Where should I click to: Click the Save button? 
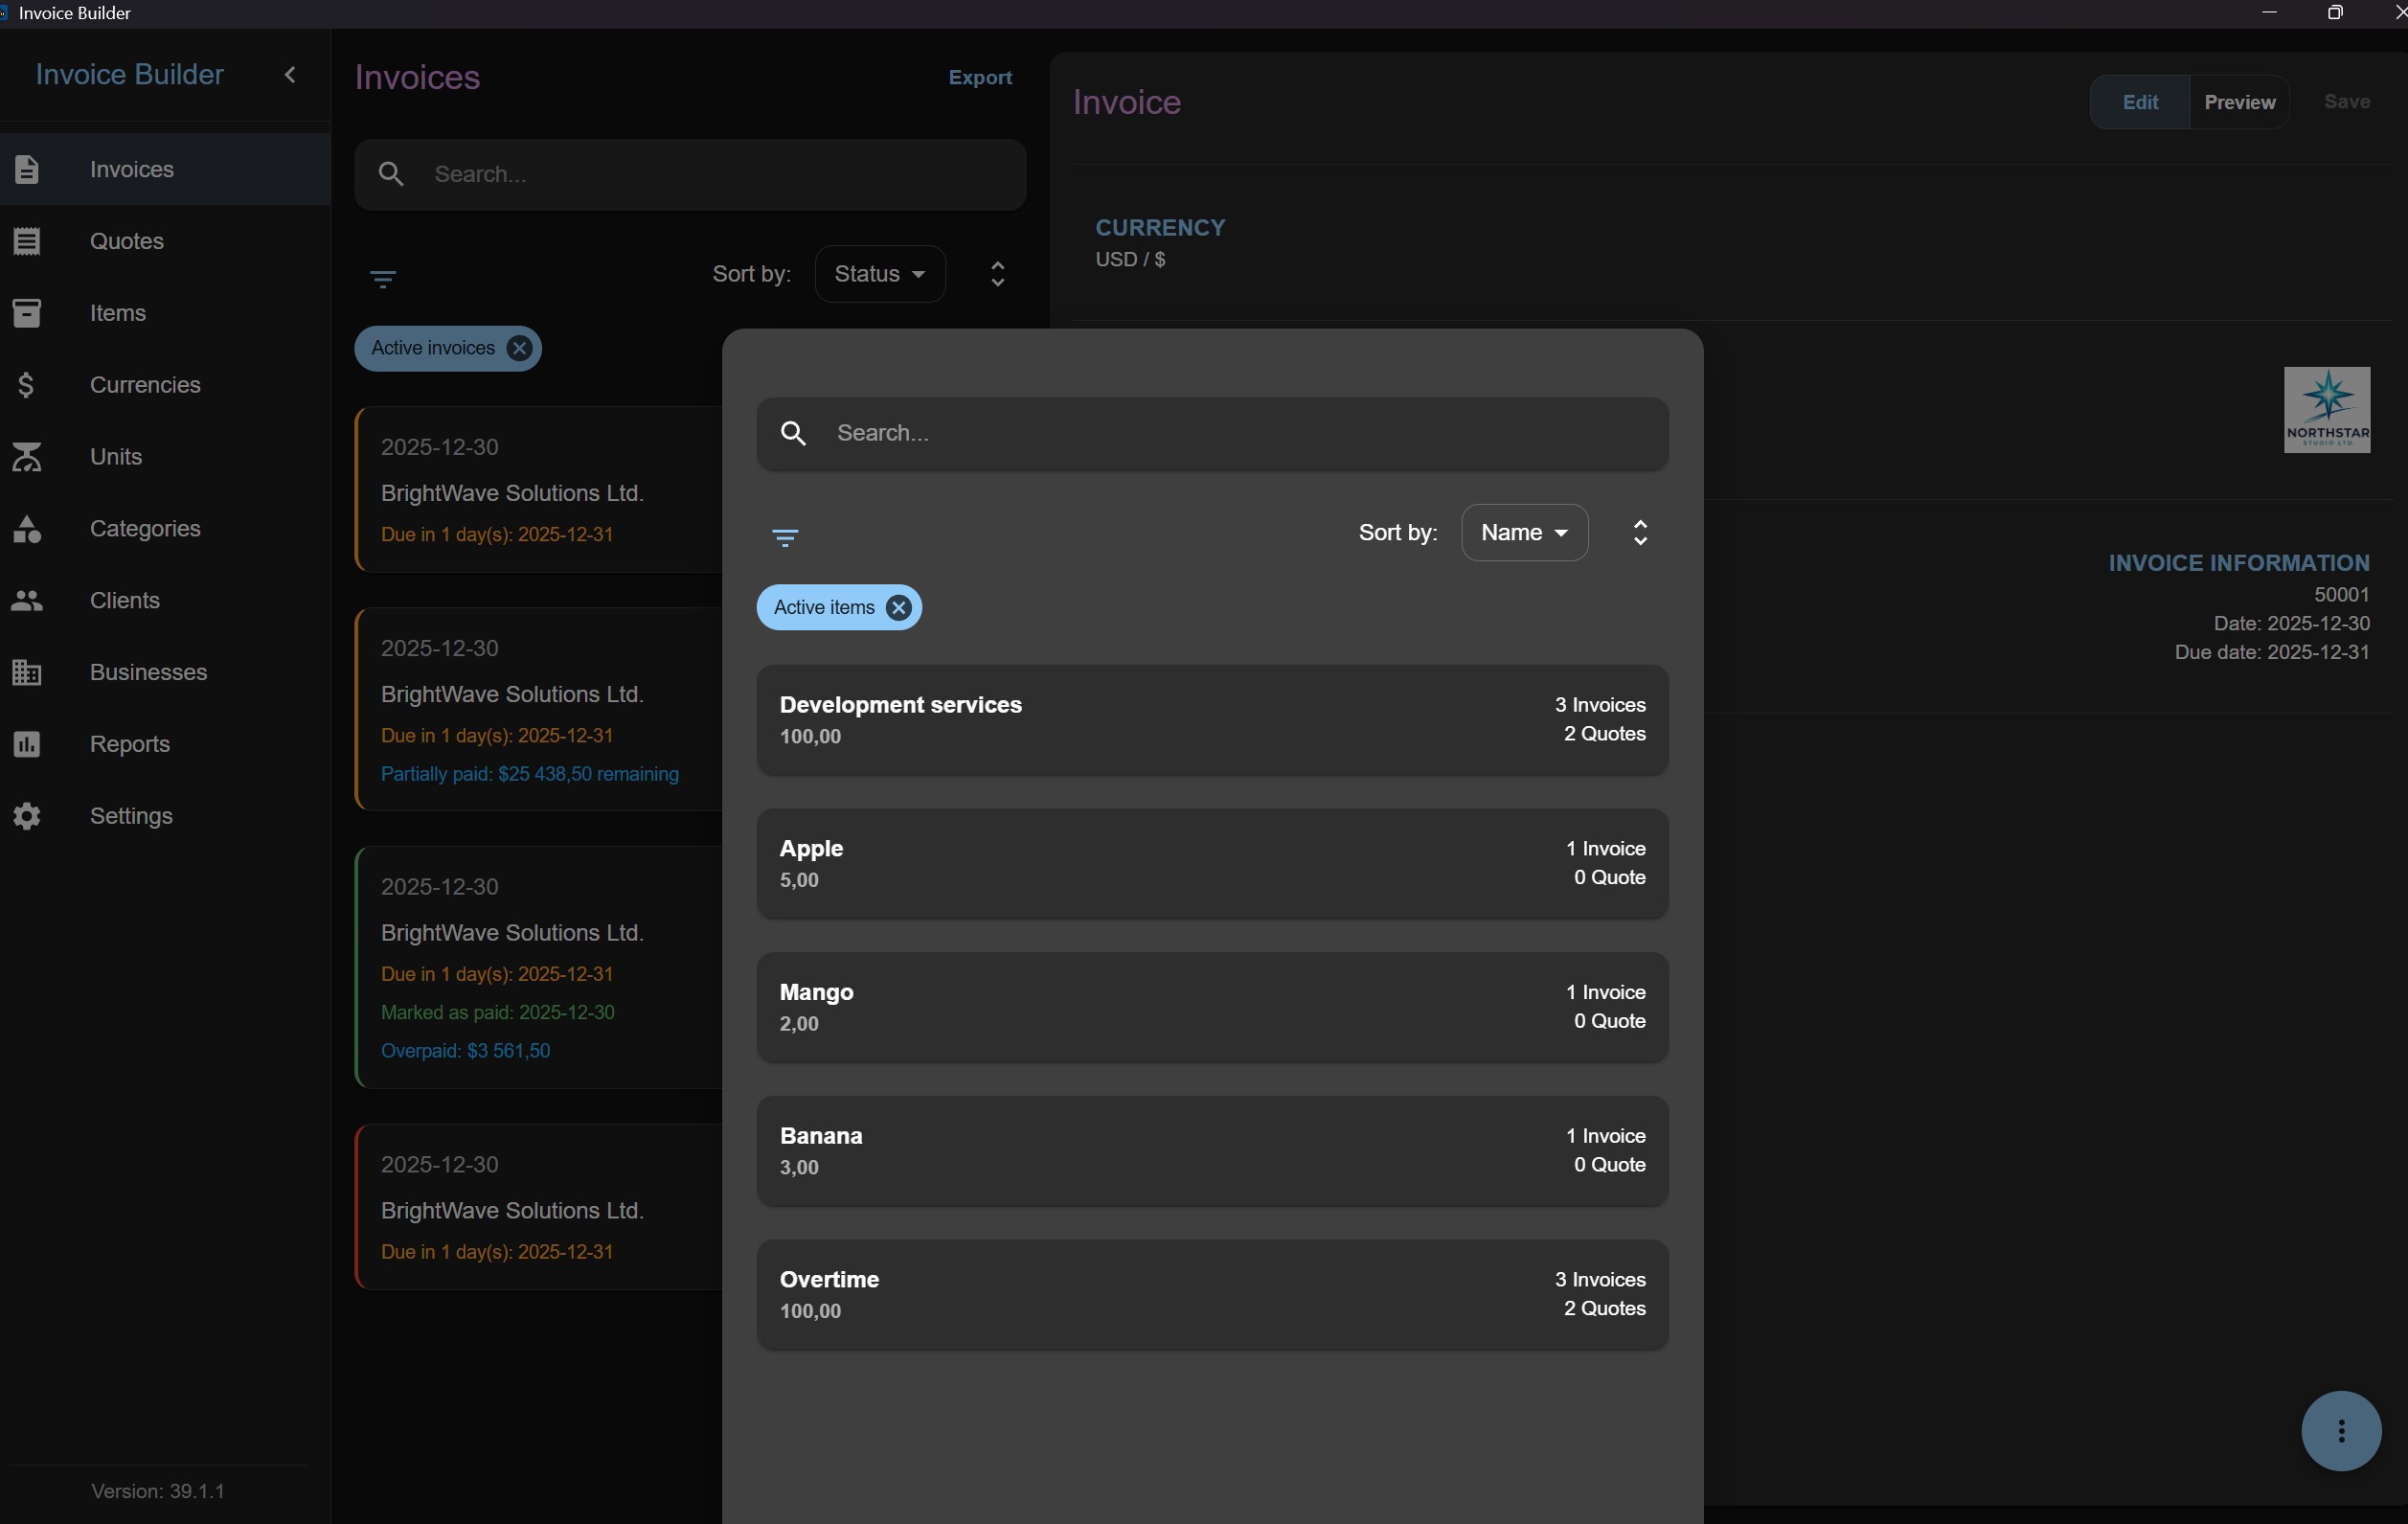point(2346,102)
